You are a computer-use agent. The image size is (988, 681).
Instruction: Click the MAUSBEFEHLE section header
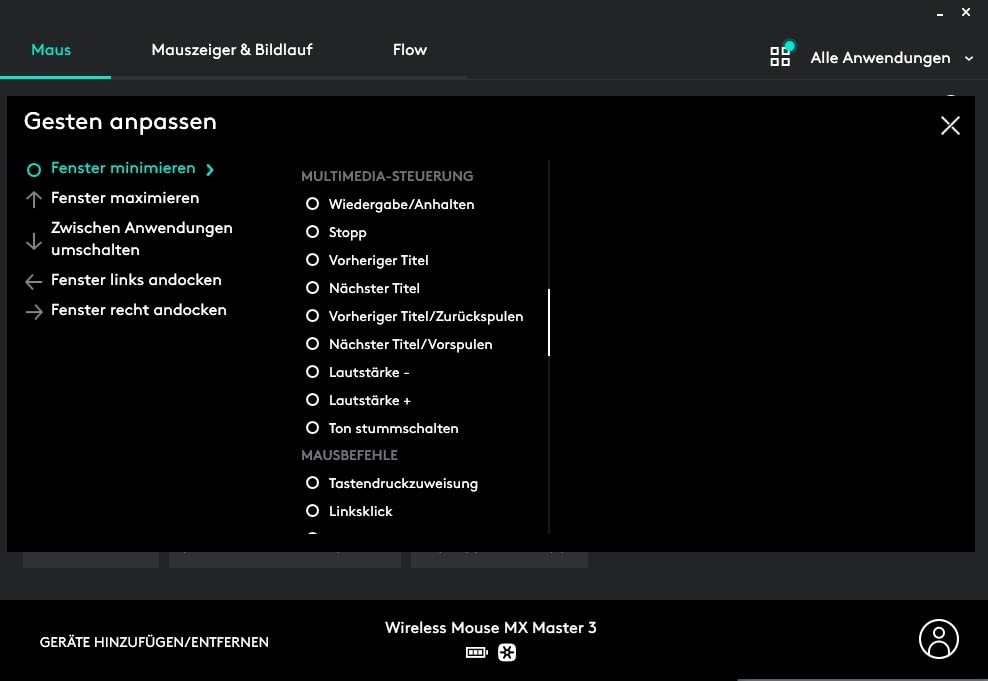pos(349,455)
